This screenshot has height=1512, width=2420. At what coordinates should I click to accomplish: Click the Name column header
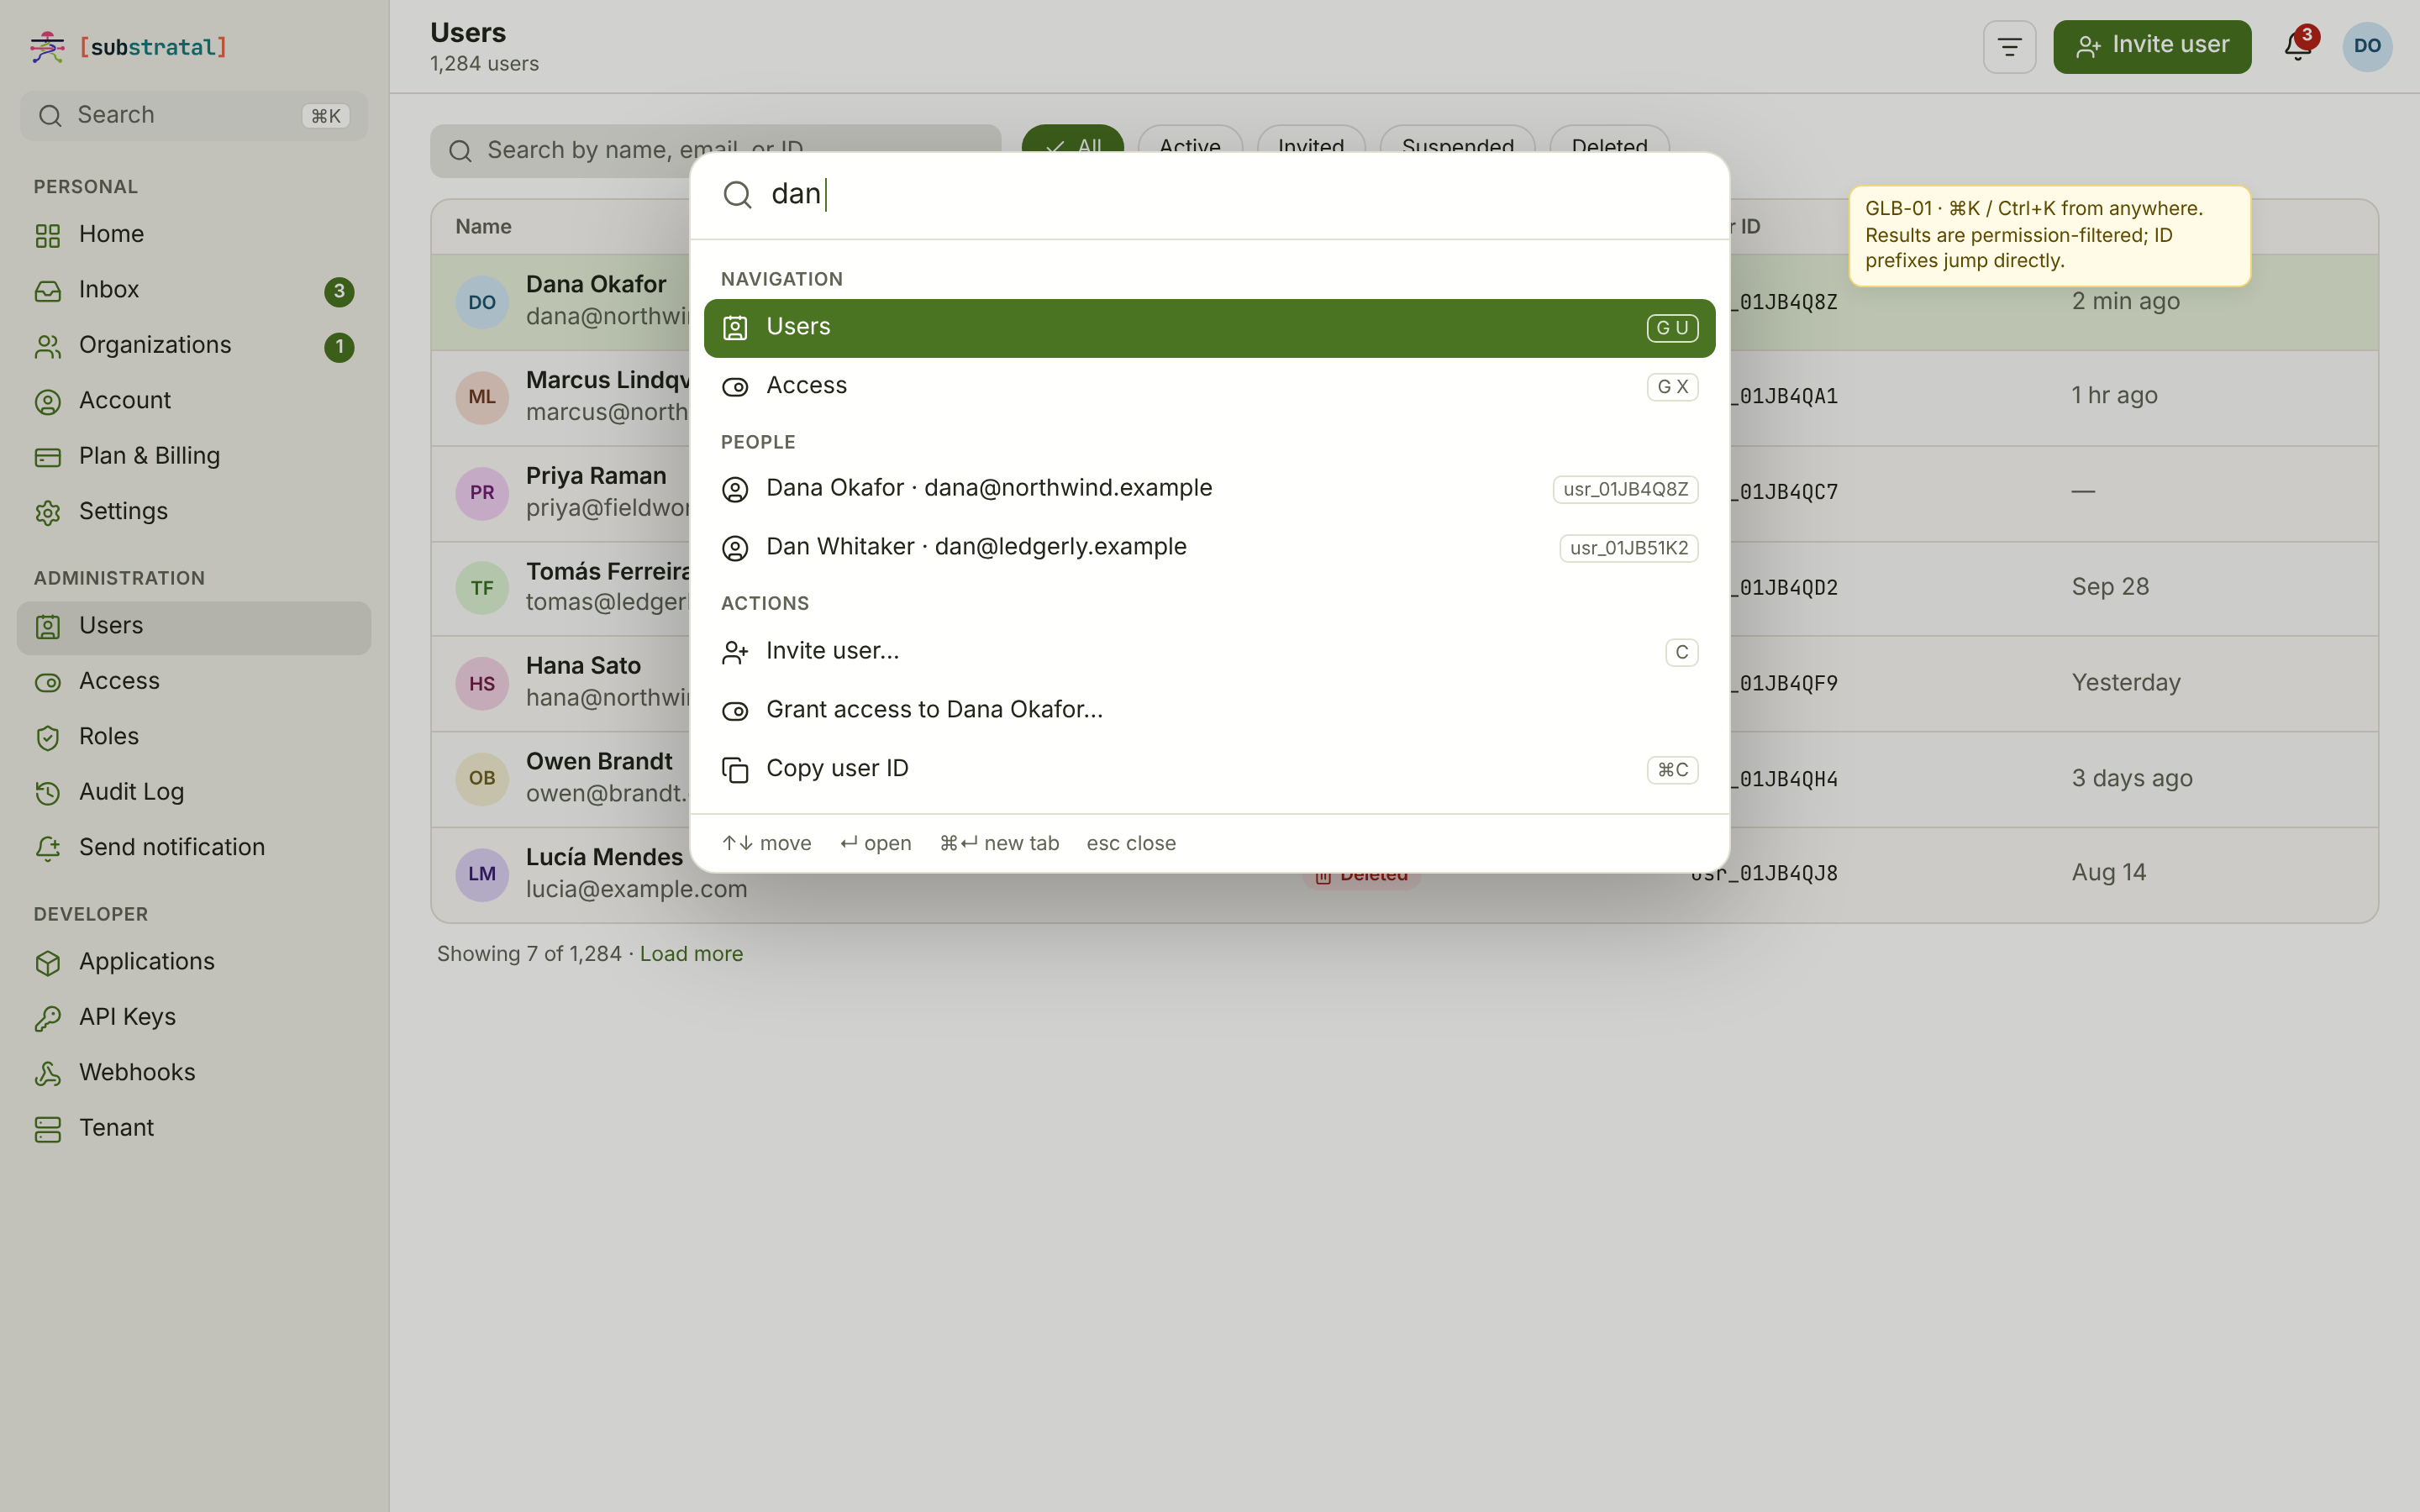click(x=483, y=227)
